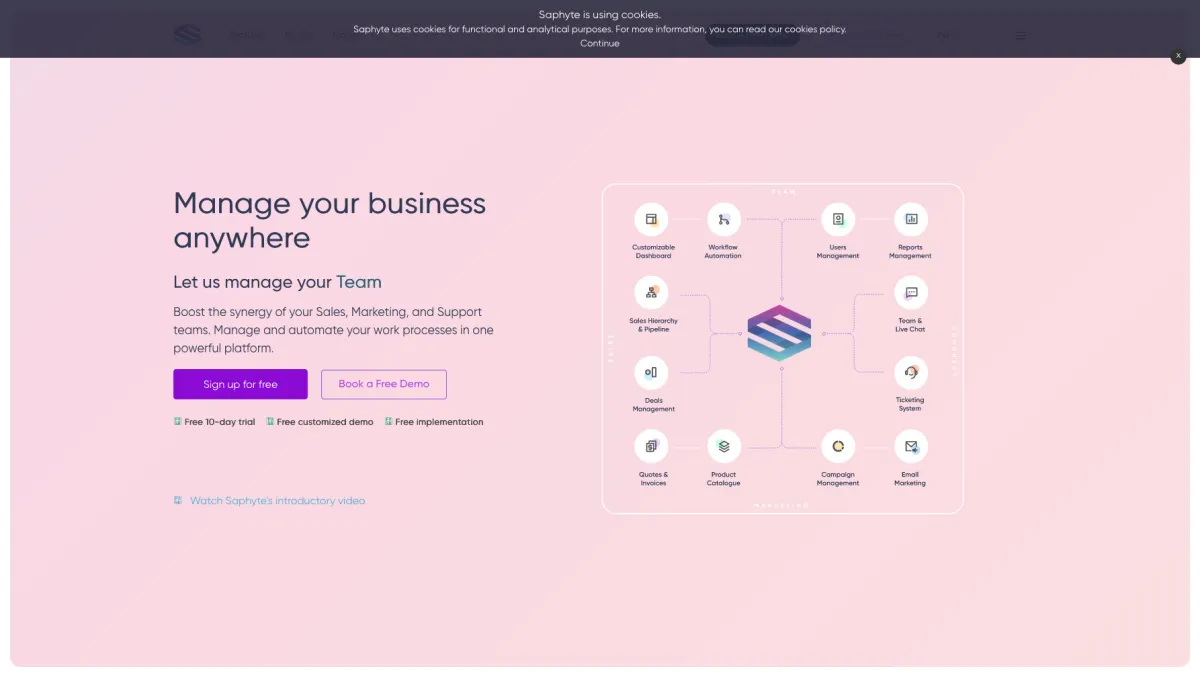Click the Customizable Dashboard label
Screen dimensions: 1200x677
[653, 251]
